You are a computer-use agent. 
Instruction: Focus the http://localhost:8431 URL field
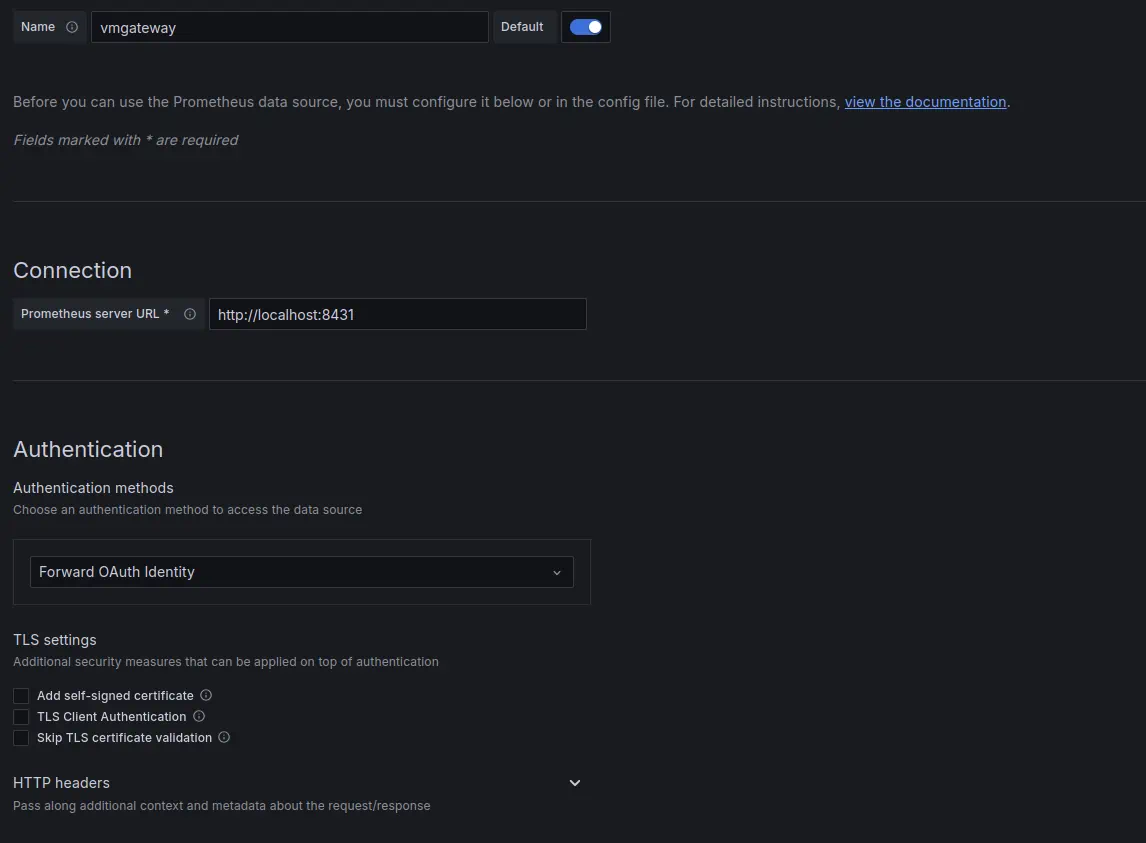click(397, 314)
